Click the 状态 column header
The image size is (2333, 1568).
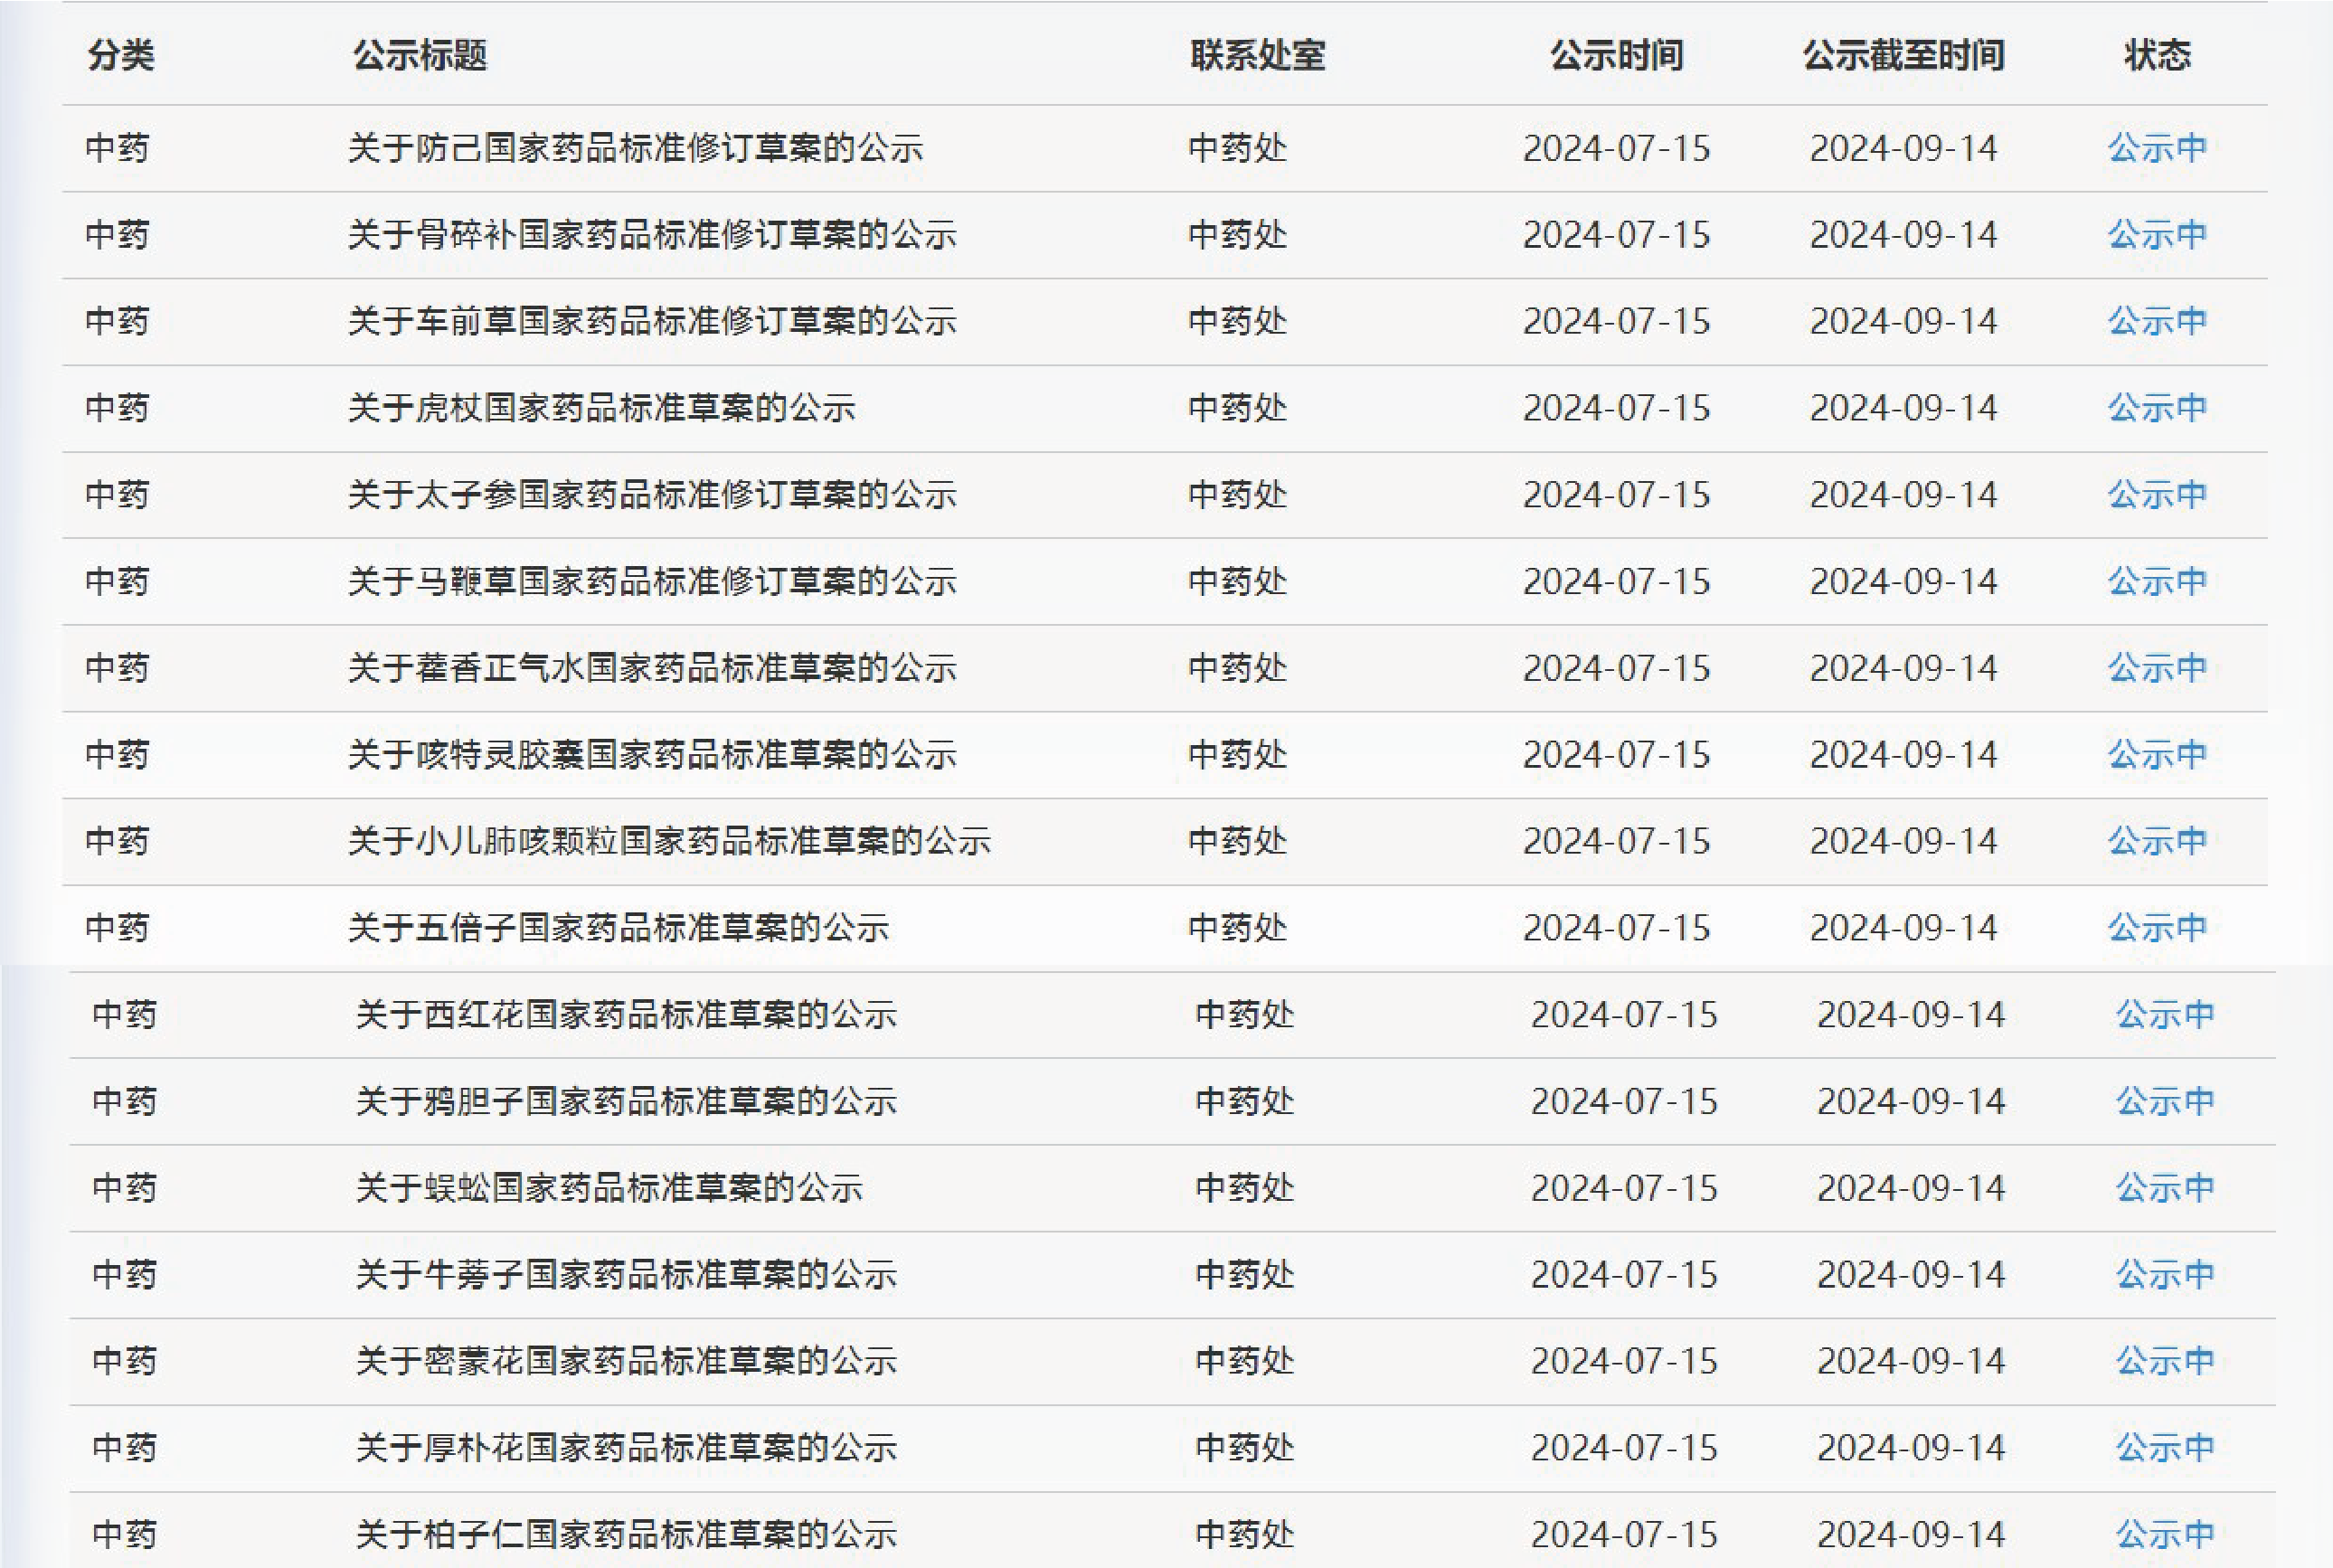2157,55
